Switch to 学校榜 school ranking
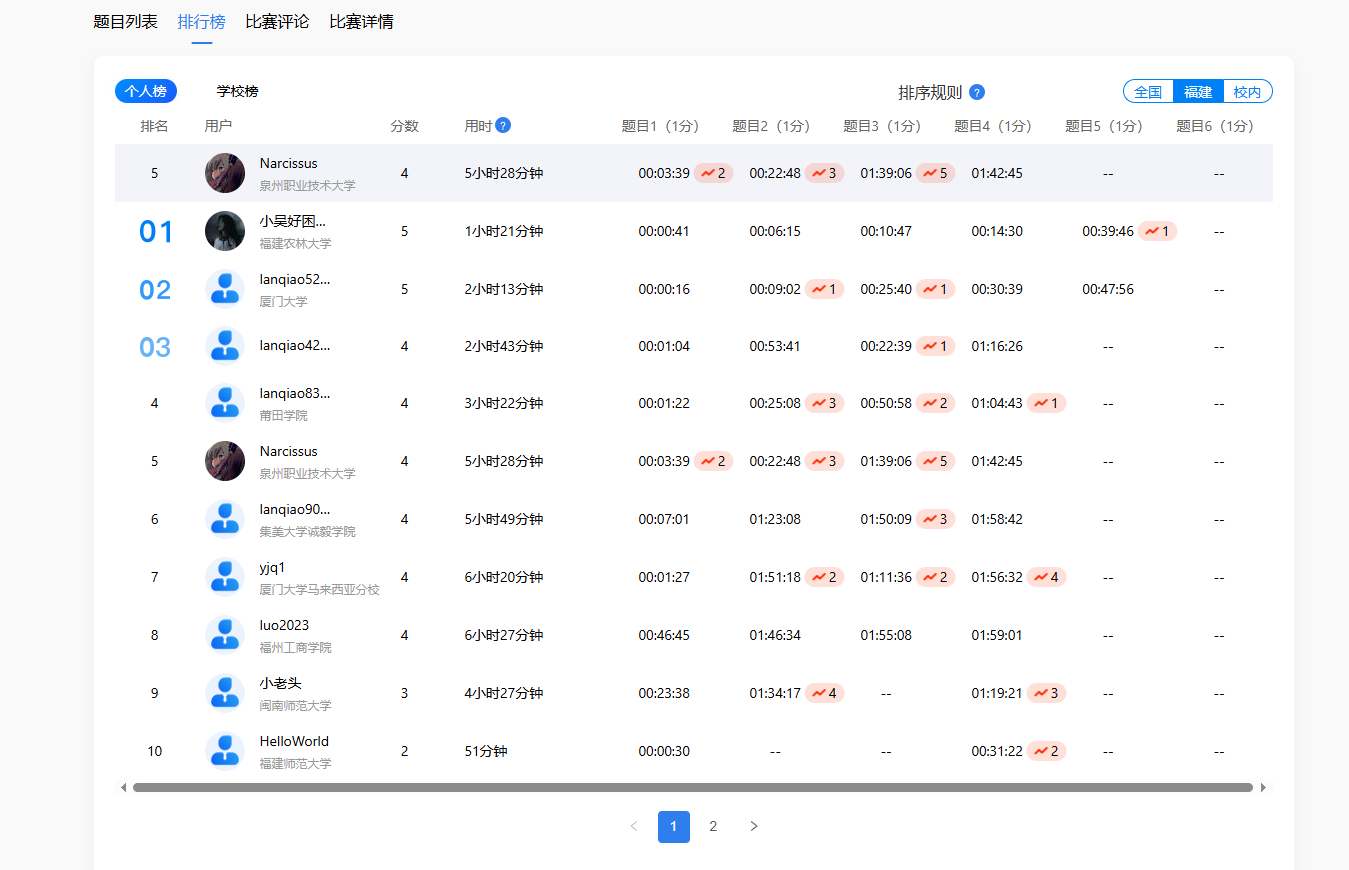This screenshot has height=870, width=1349. tap(238, 92)
